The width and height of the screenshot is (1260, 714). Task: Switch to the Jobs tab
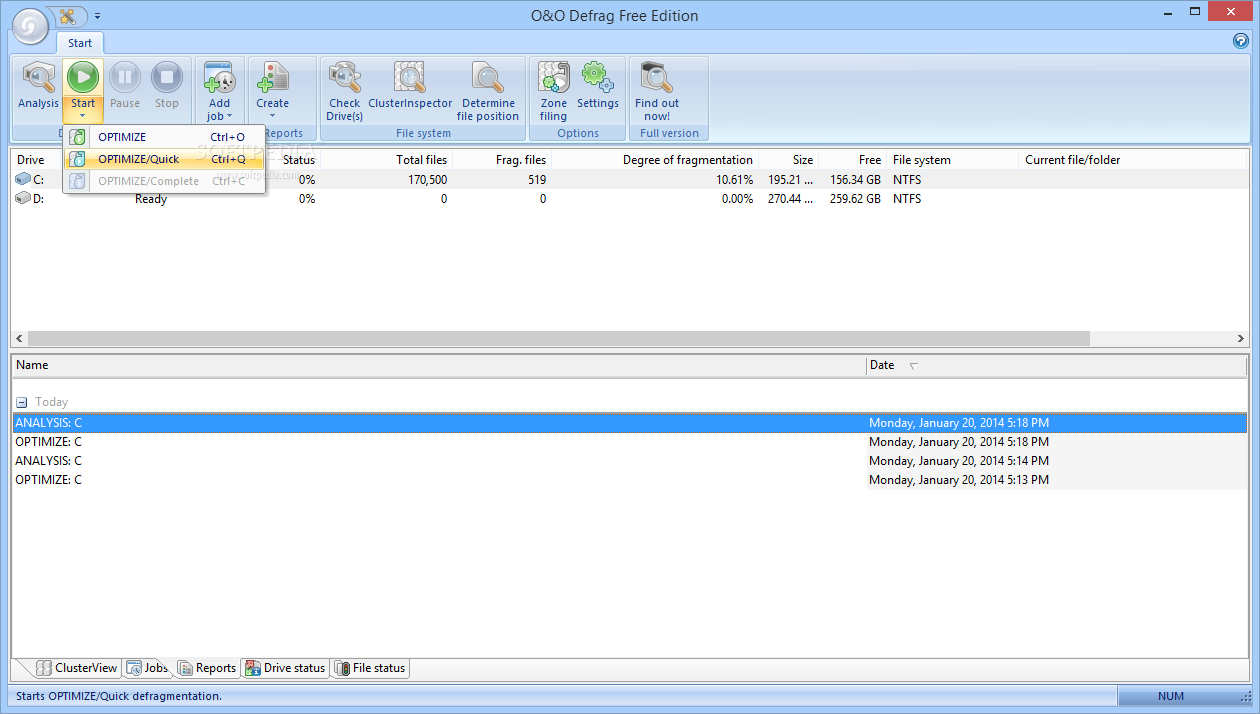coord(147,668)
